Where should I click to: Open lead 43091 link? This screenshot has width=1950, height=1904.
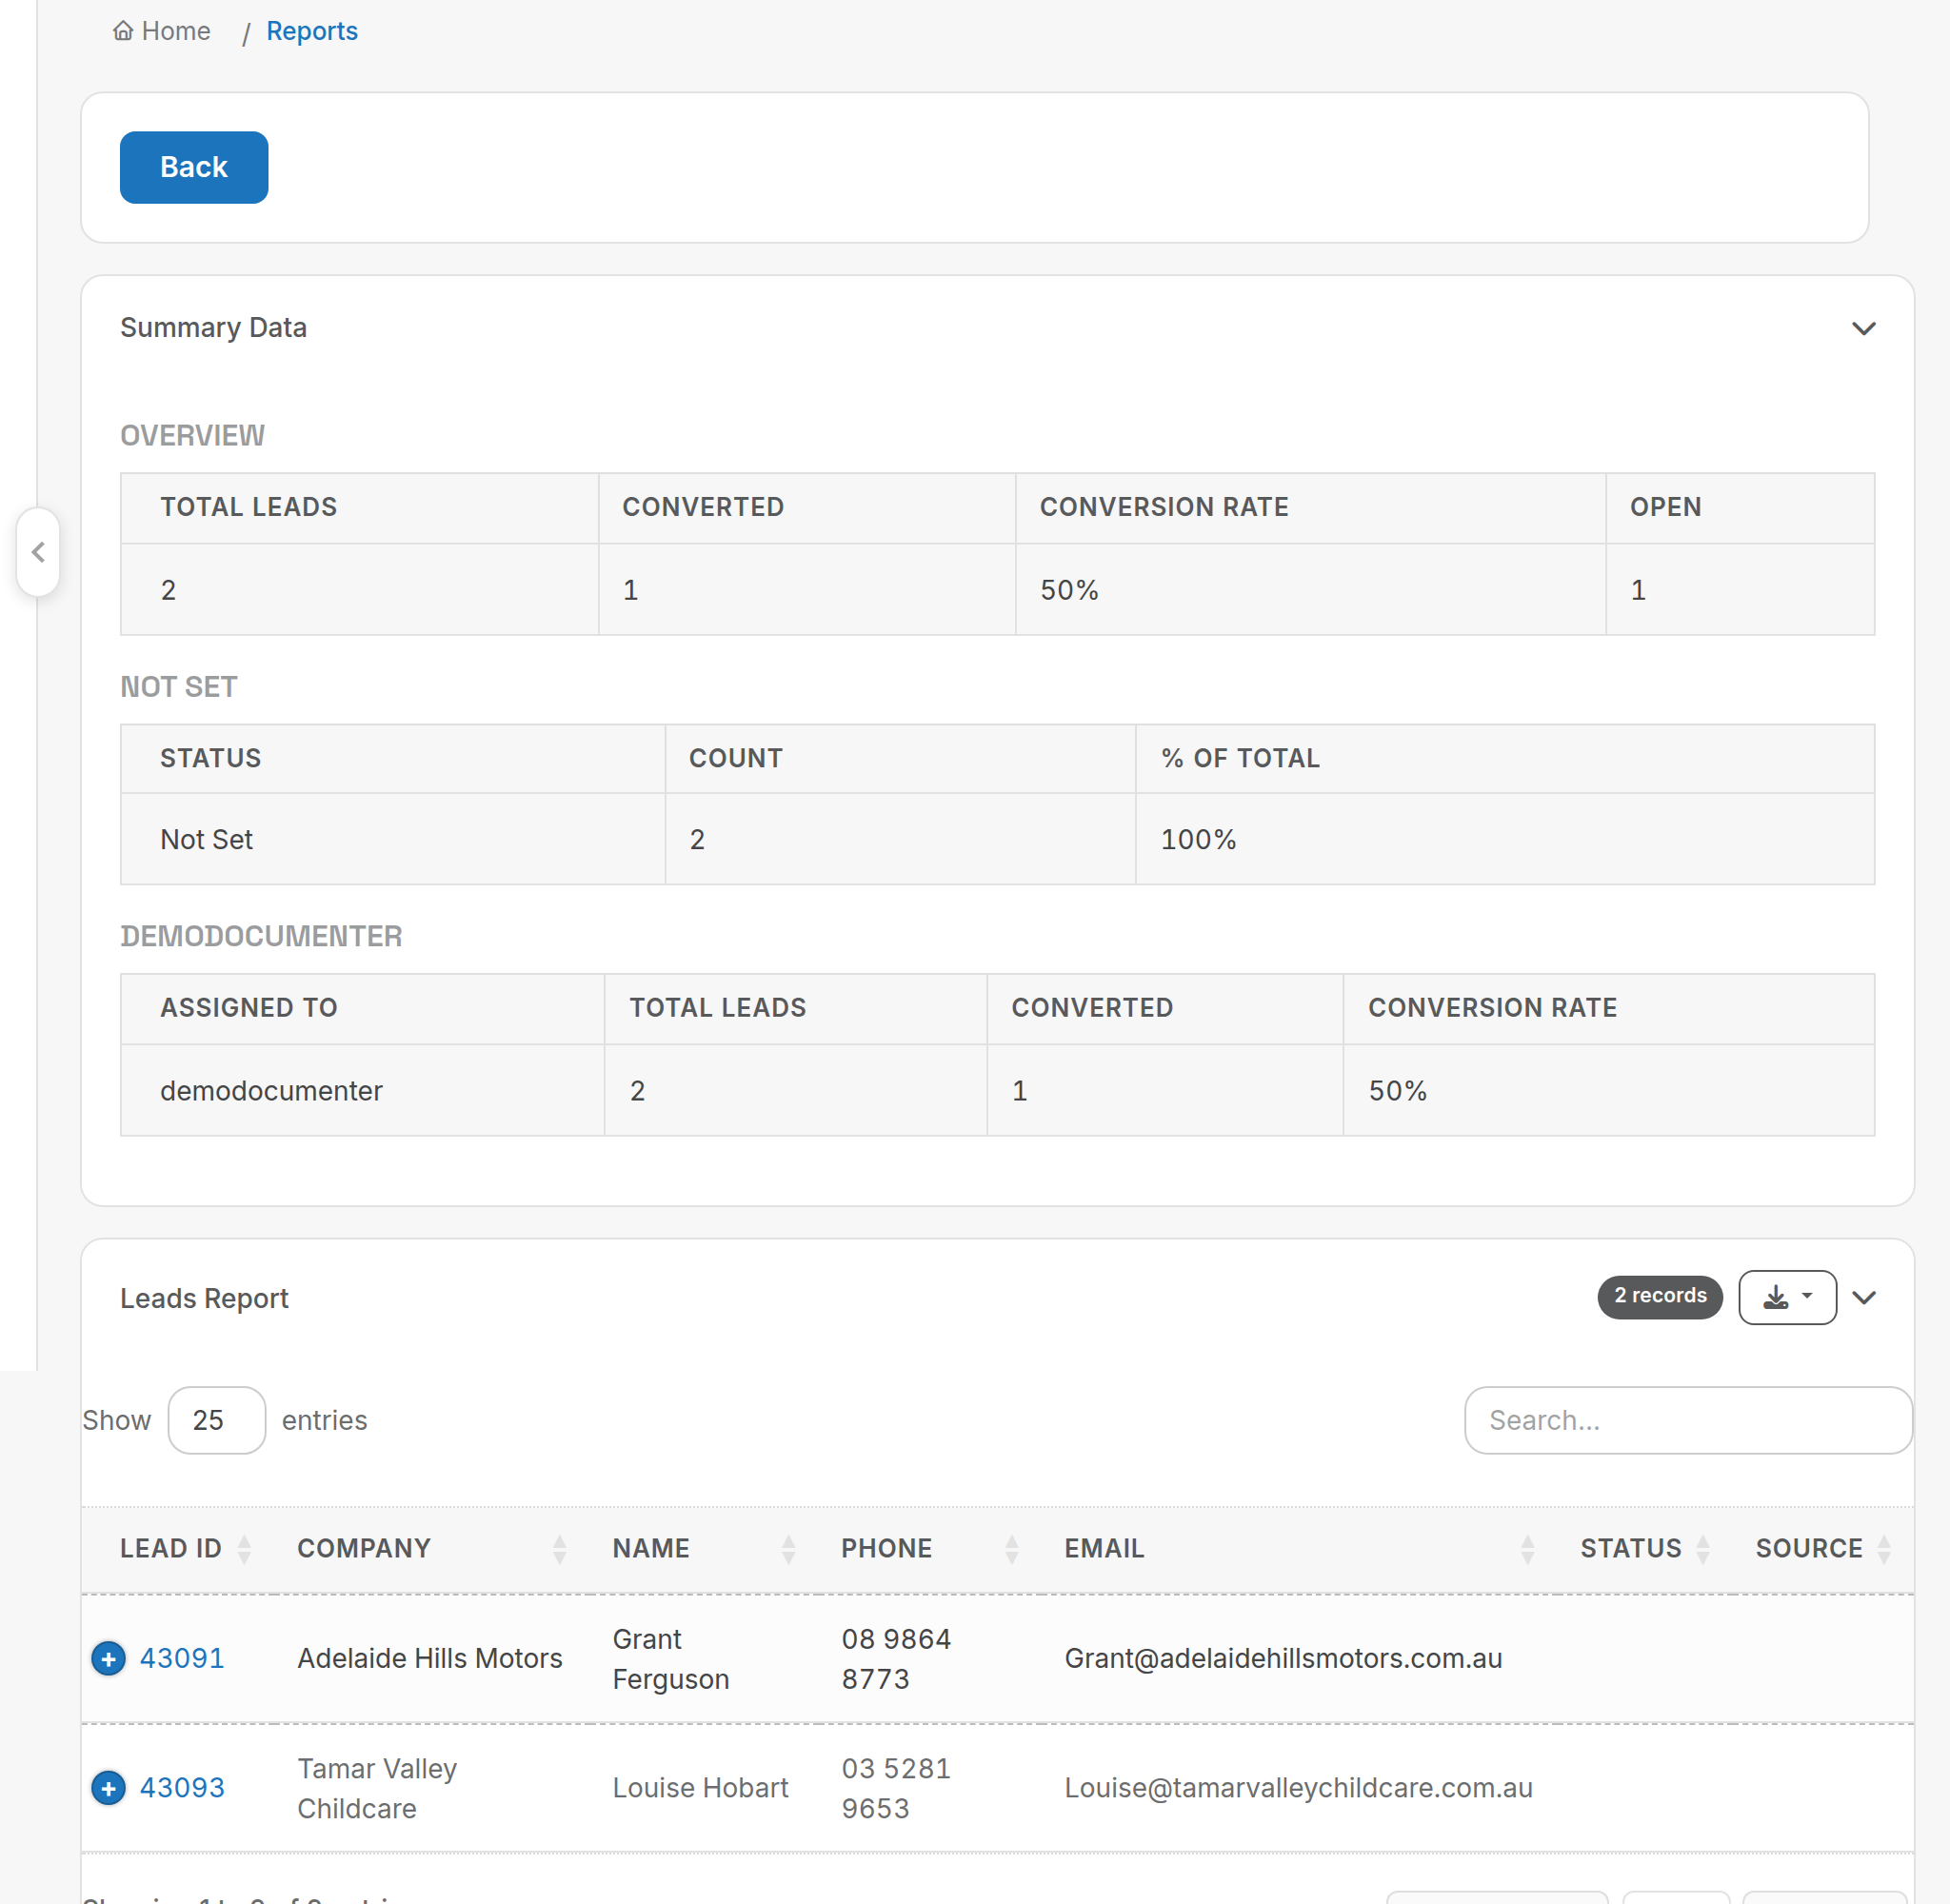[182, 1657]
